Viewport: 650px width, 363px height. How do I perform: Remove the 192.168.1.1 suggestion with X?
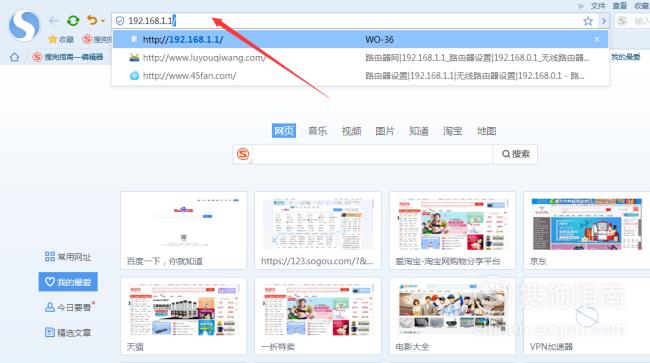[x=597, y=39]
